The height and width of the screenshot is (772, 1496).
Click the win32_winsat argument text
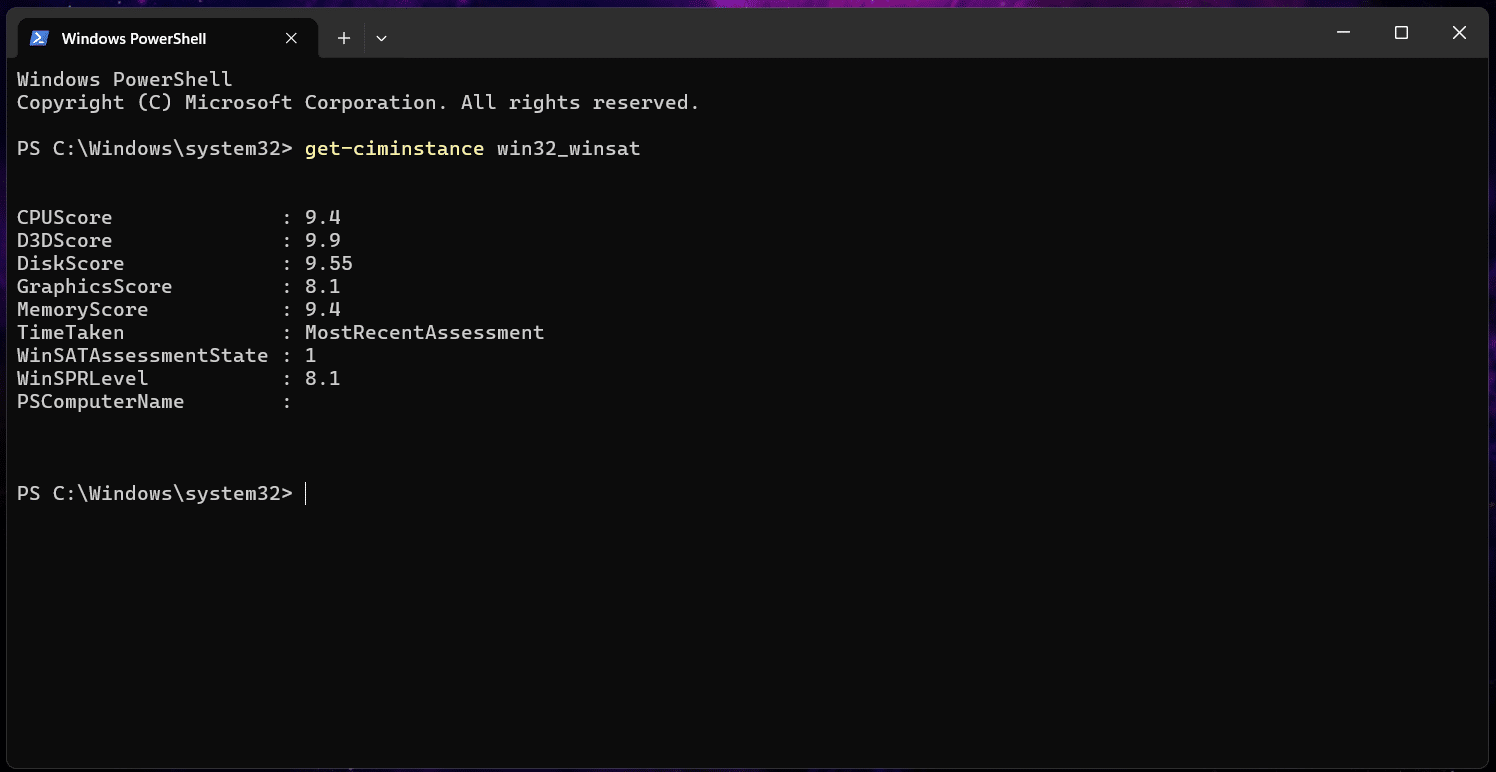568,149
